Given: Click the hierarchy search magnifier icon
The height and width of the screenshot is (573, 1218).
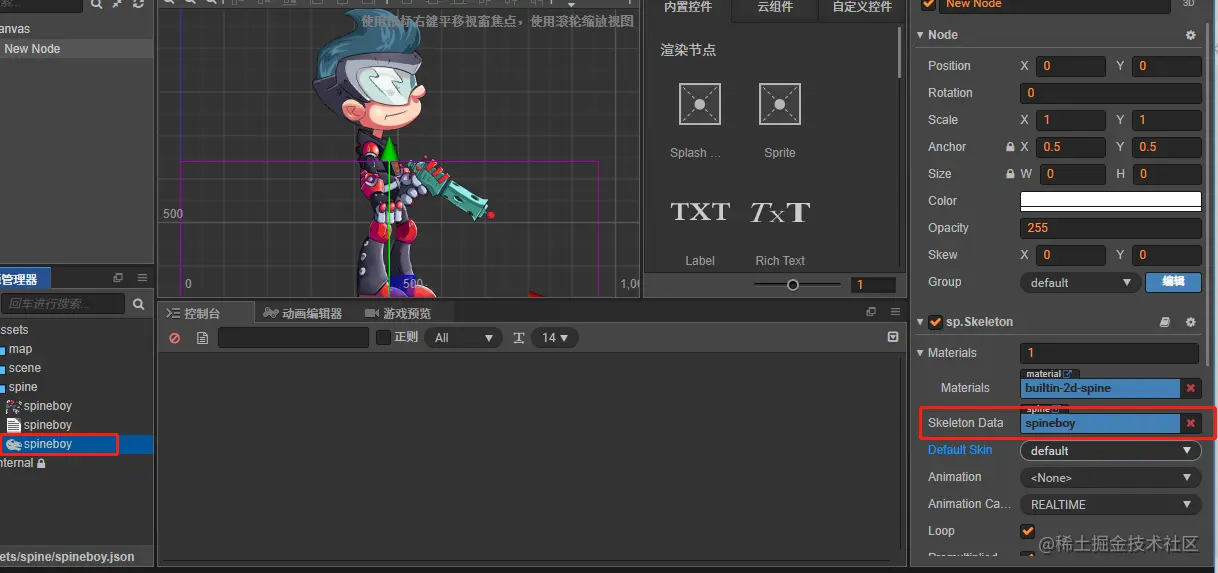Looking at the screenshot, I should coord(97,4).
